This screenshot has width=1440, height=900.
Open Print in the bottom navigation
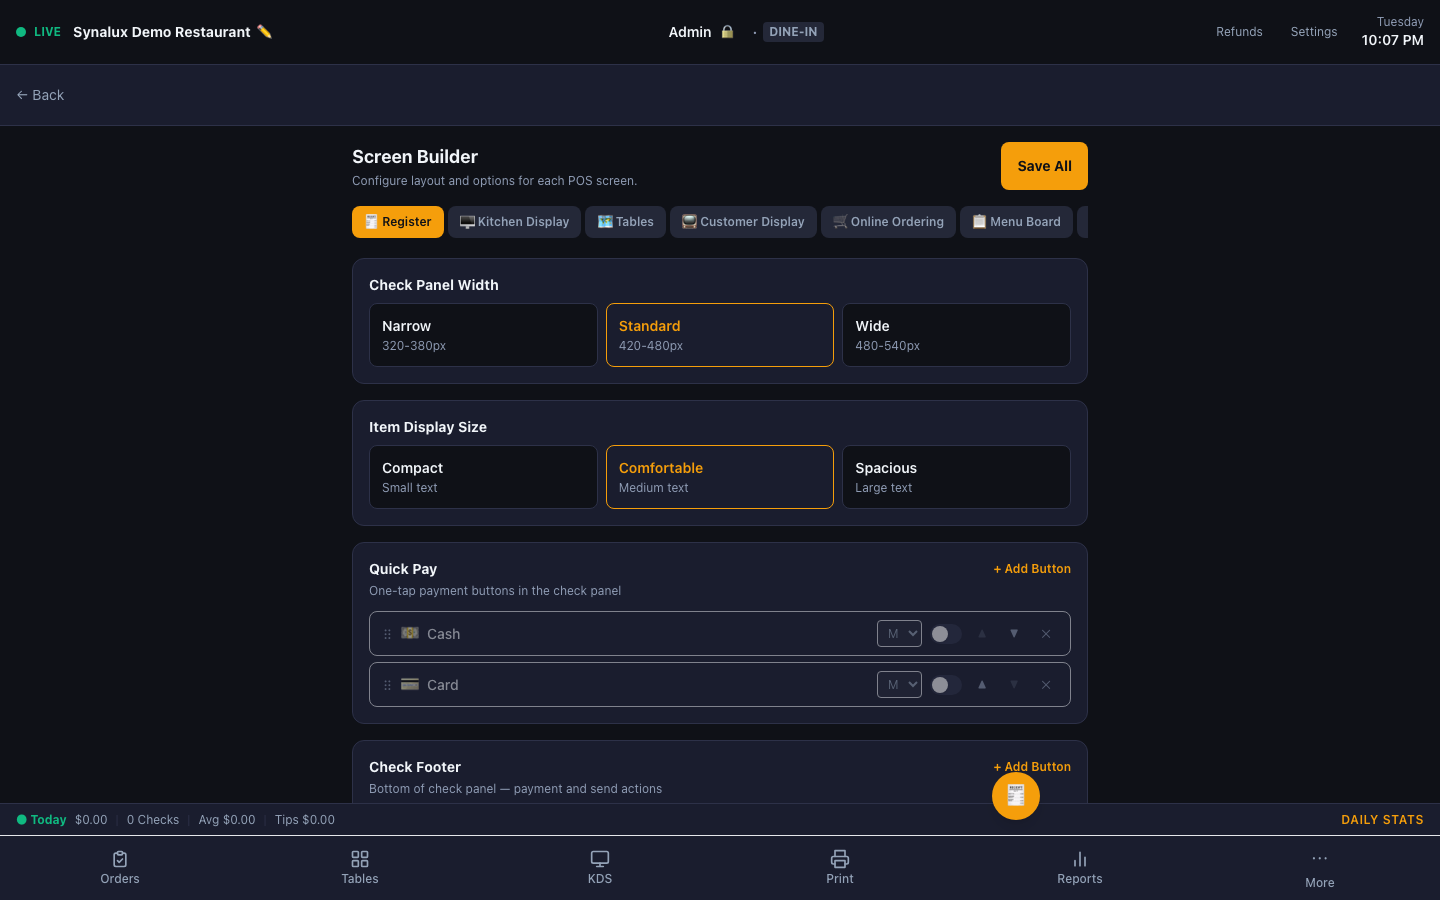(840, 867)
